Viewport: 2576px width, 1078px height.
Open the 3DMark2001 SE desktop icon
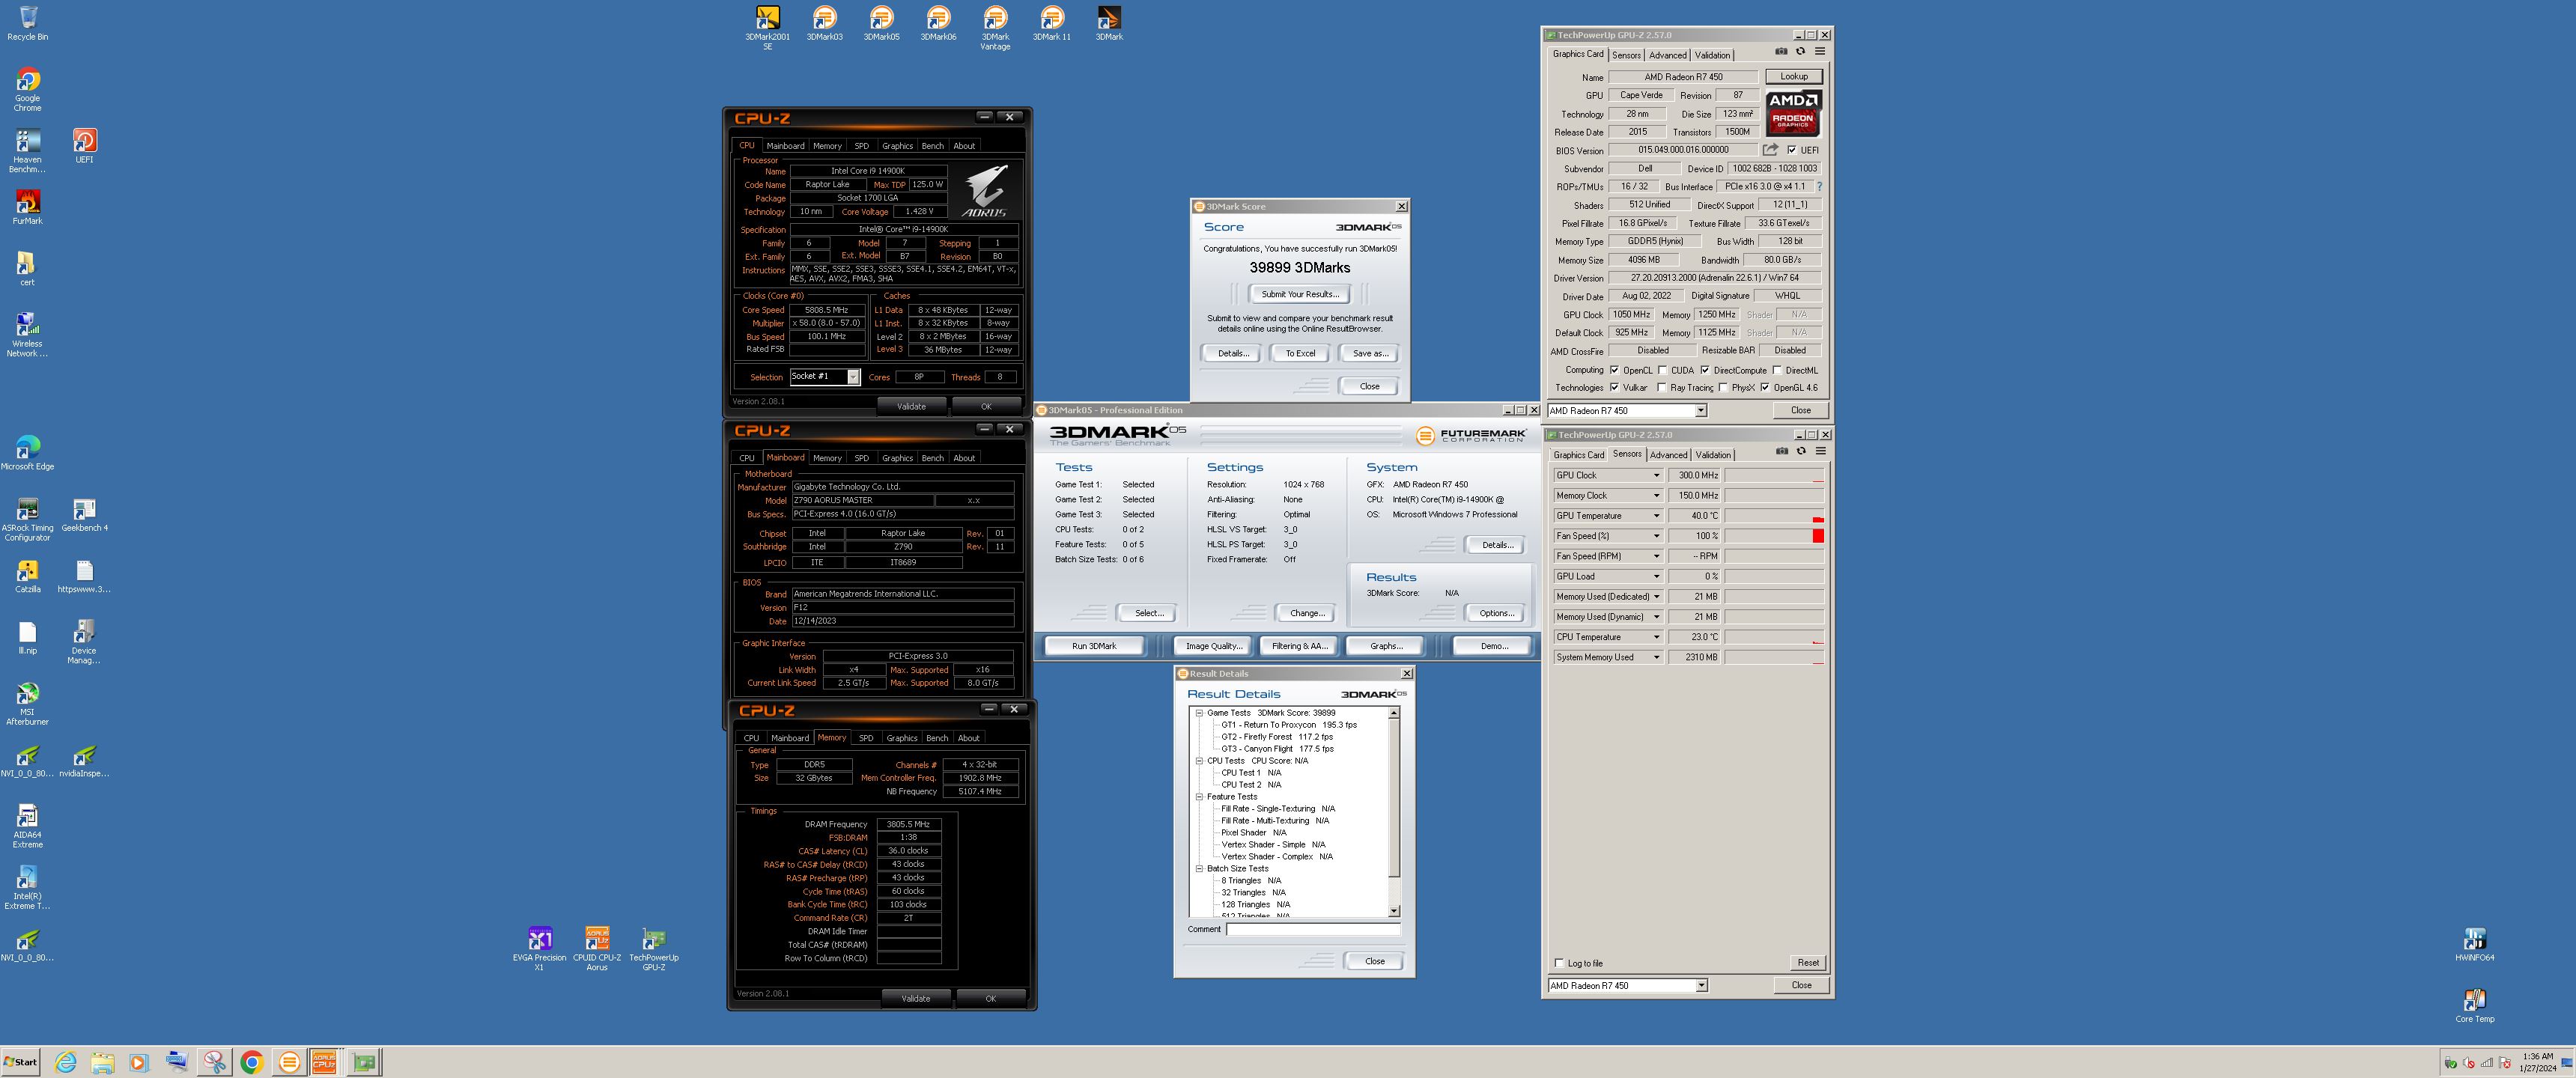pyautogui.click(x=767, y=27)
